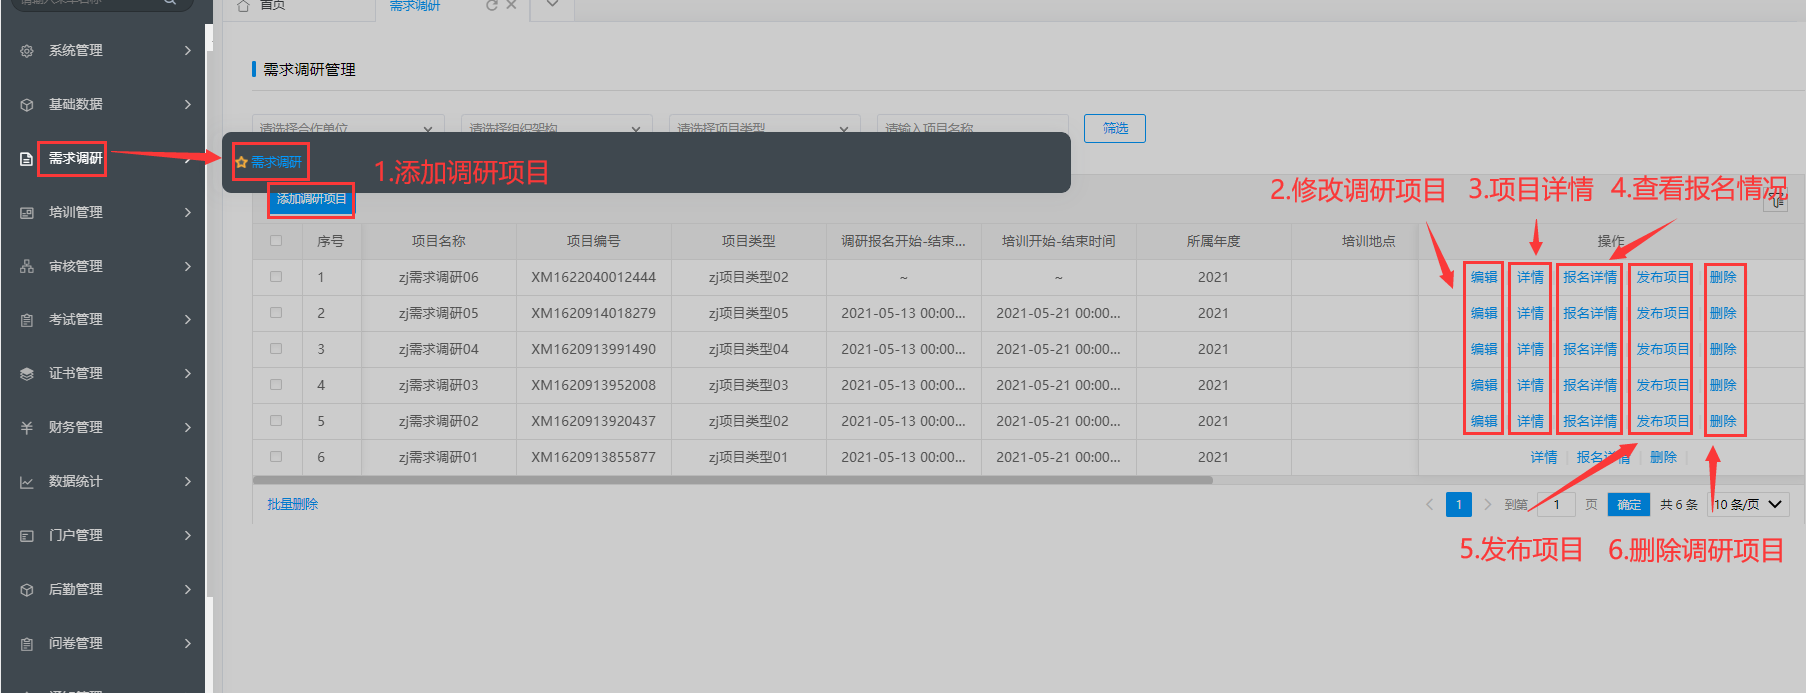Expand the 系统管理 menu chevron

pyautogui.click(x=187, y=50)
